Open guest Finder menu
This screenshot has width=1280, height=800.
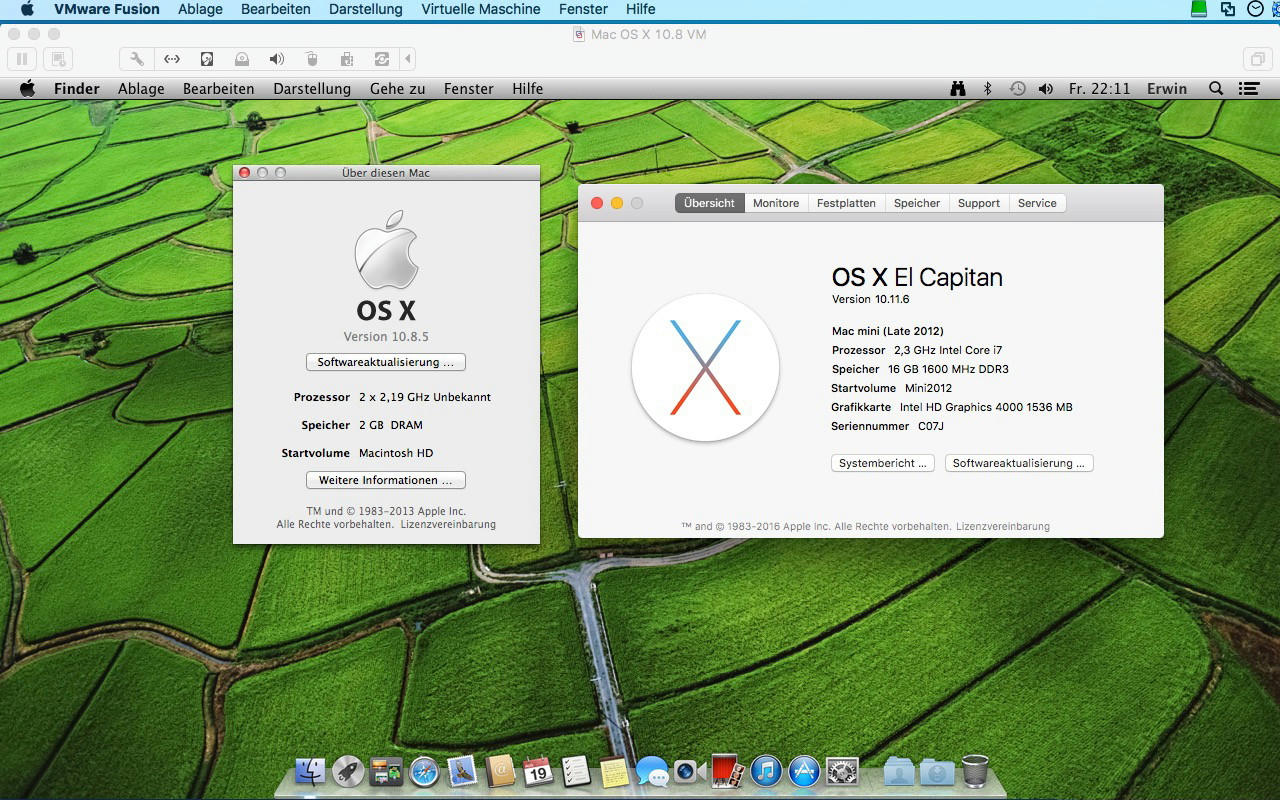(x=77, y=88)
